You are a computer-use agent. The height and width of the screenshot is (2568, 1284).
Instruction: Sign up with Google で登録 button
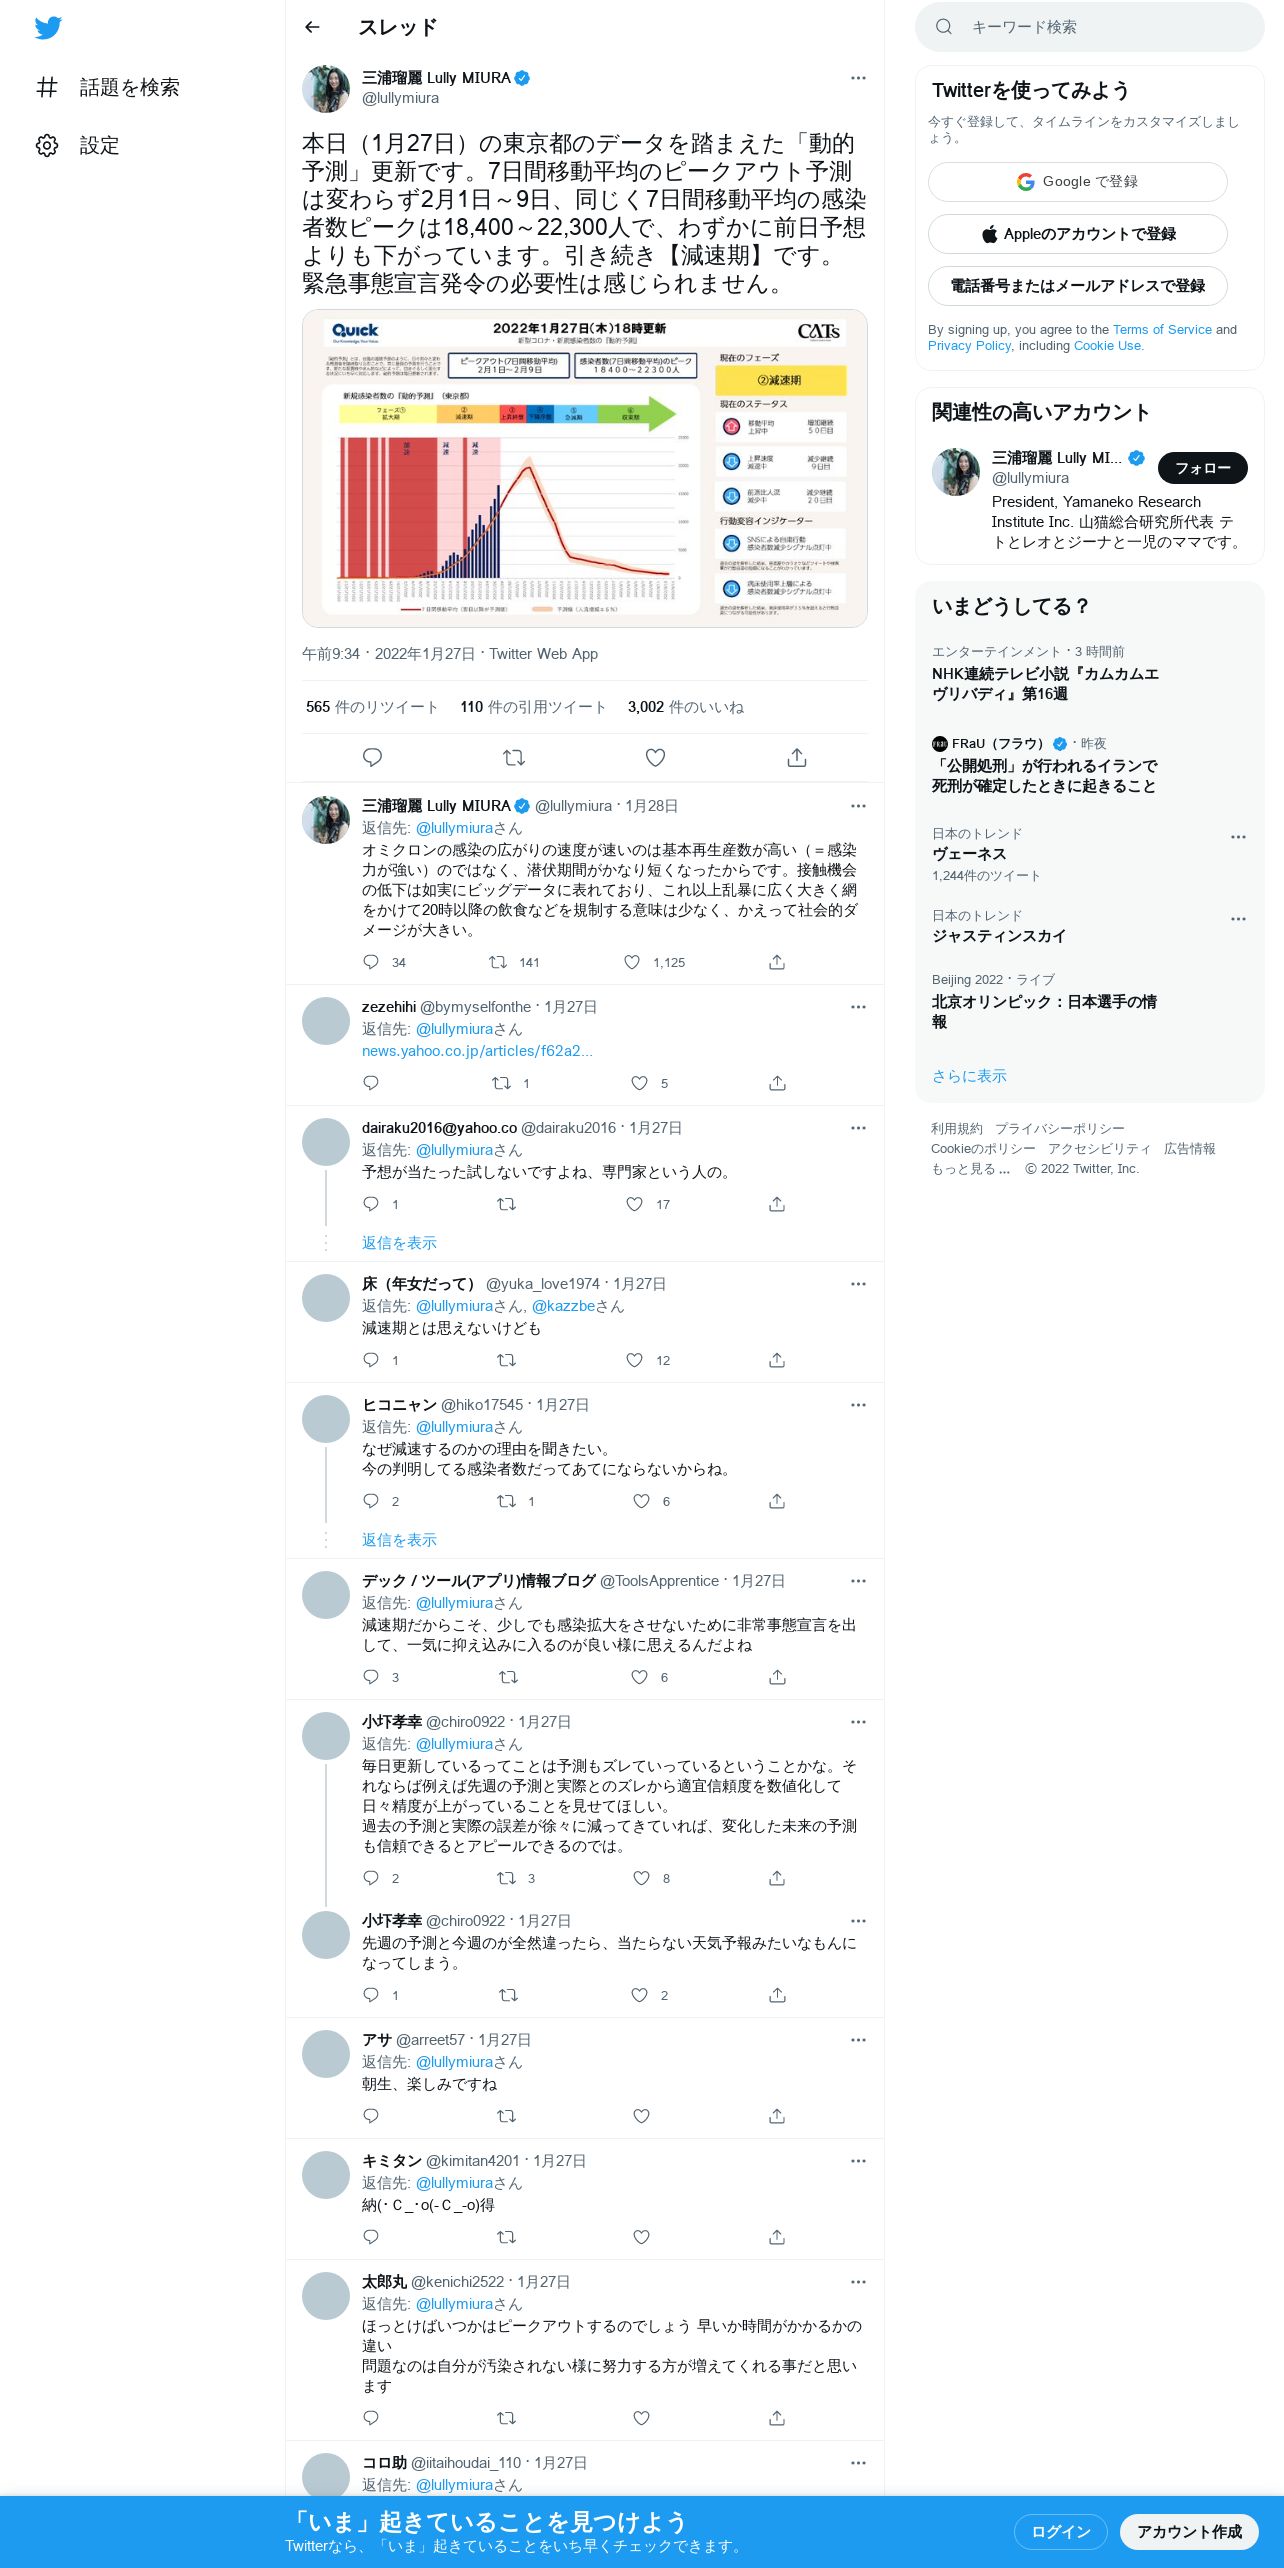(1077, 182)
